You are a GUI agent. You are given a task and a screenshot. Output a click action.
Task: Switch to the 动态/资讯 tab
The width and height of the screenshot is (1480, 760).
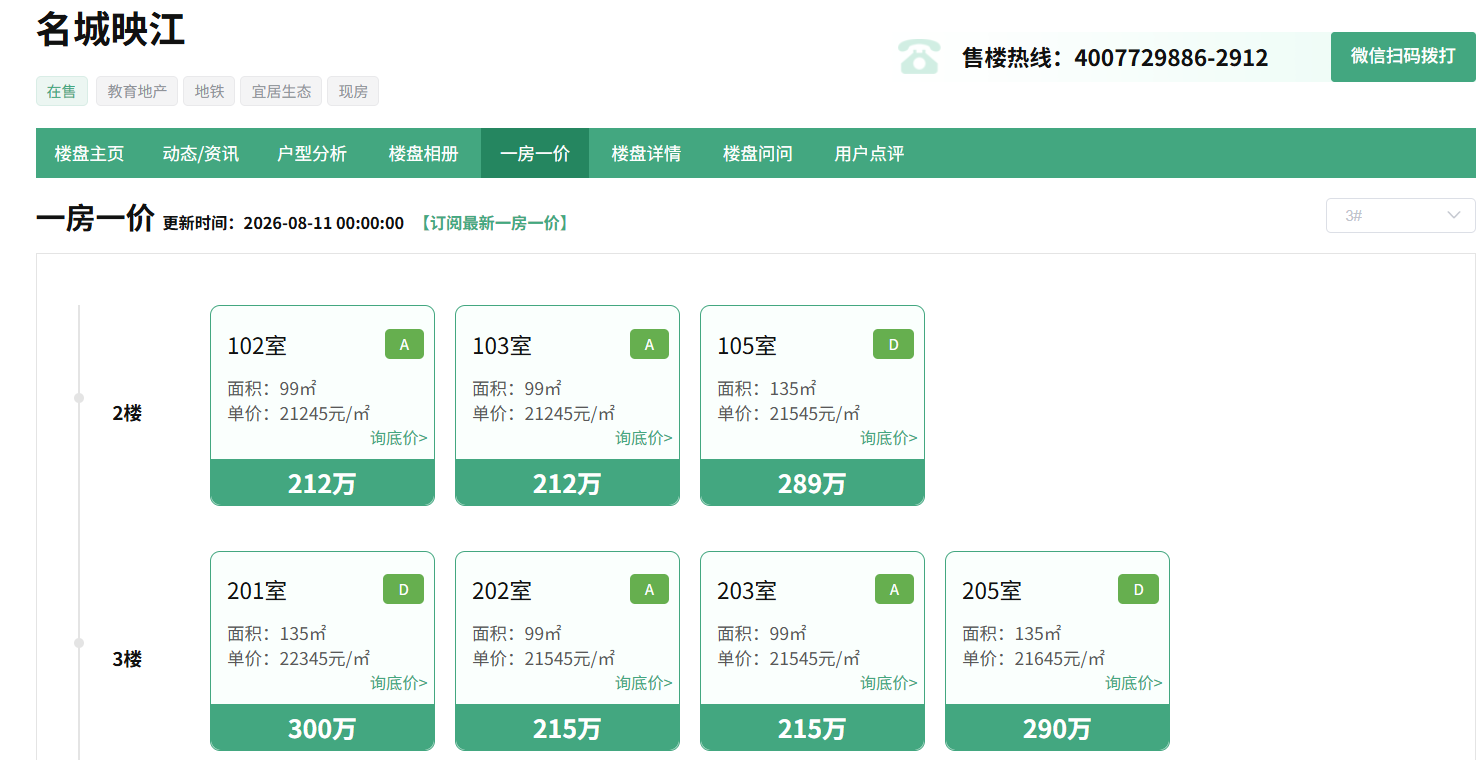click(x=200, y=153)
